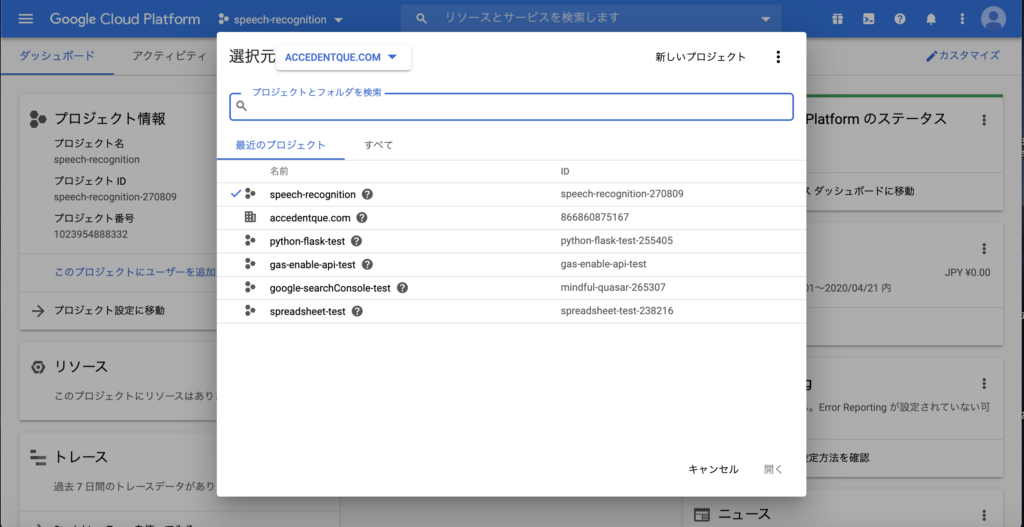
Task: Open notifications bell icon
Action: click(x=931, y=19)
